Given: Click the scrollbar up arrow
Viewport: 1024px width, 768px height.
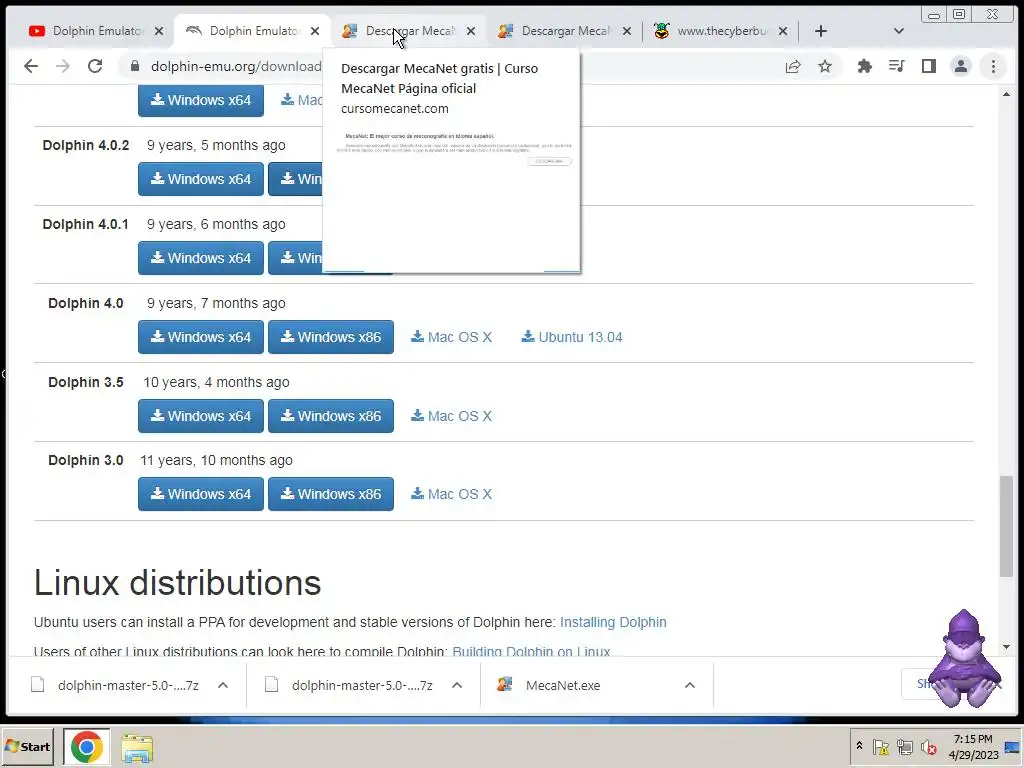Looking at the screenshot, I should (x=1006, y=95).
